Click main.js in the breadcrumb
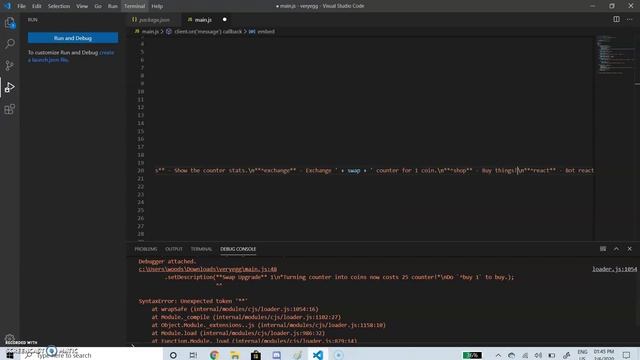The height and width of the screenshot is (360, 640). (150, 31)
